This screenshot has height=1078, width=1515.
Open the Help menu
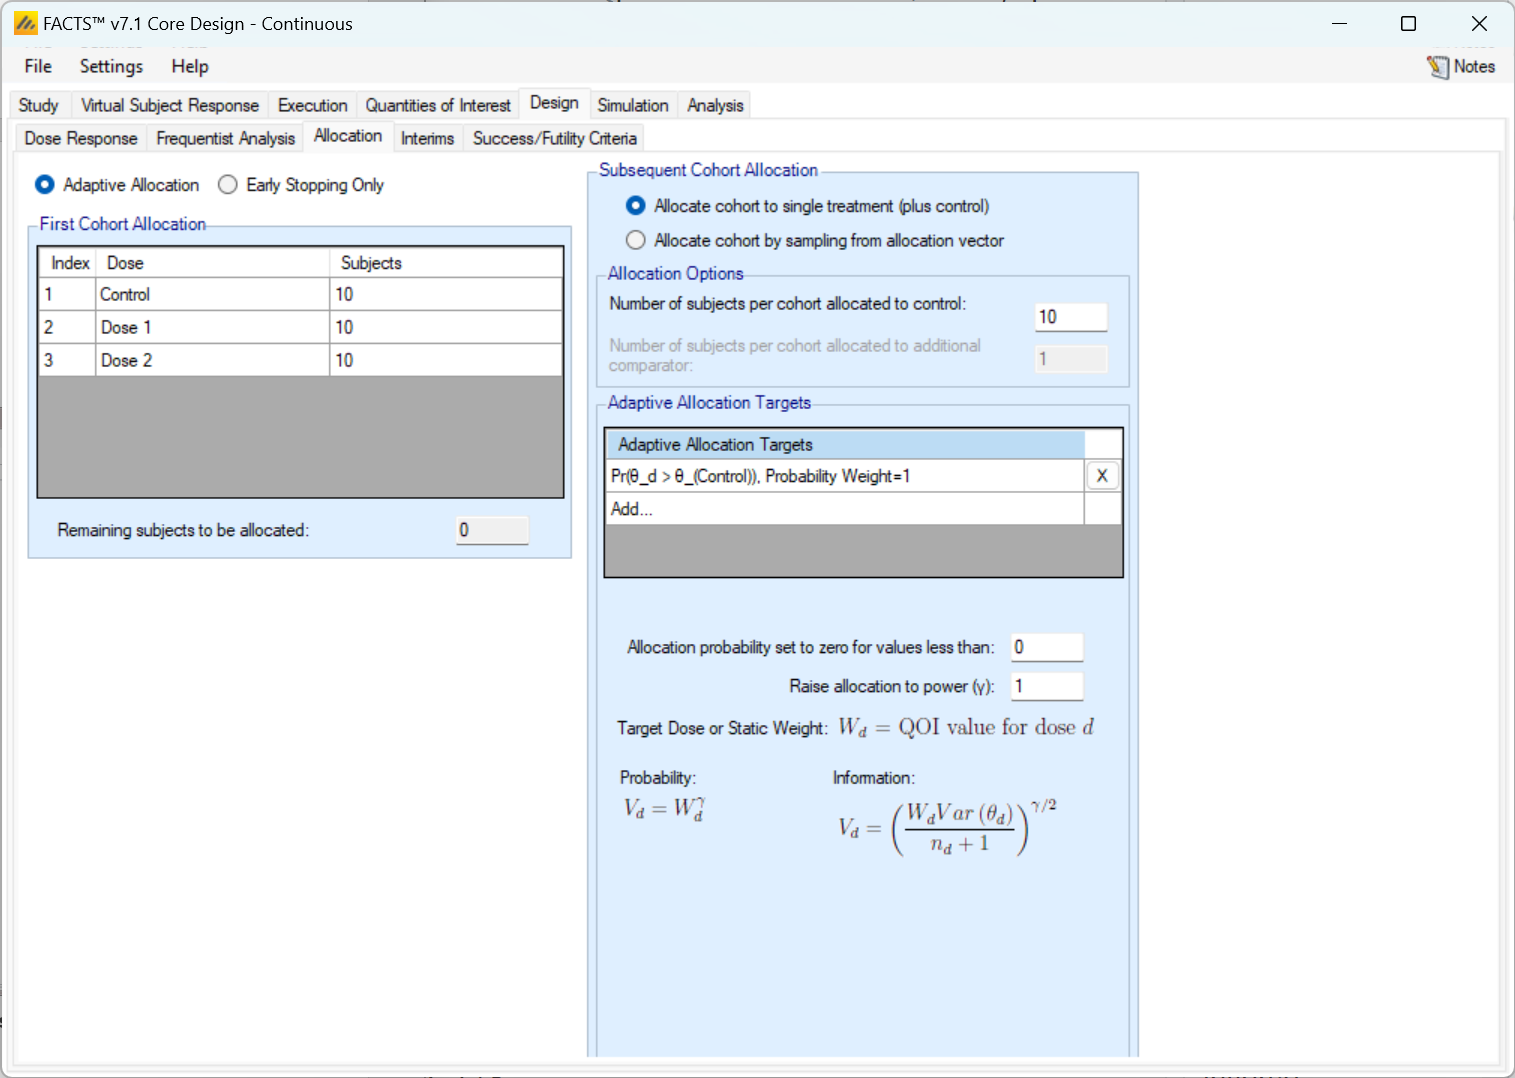(189, 66)
